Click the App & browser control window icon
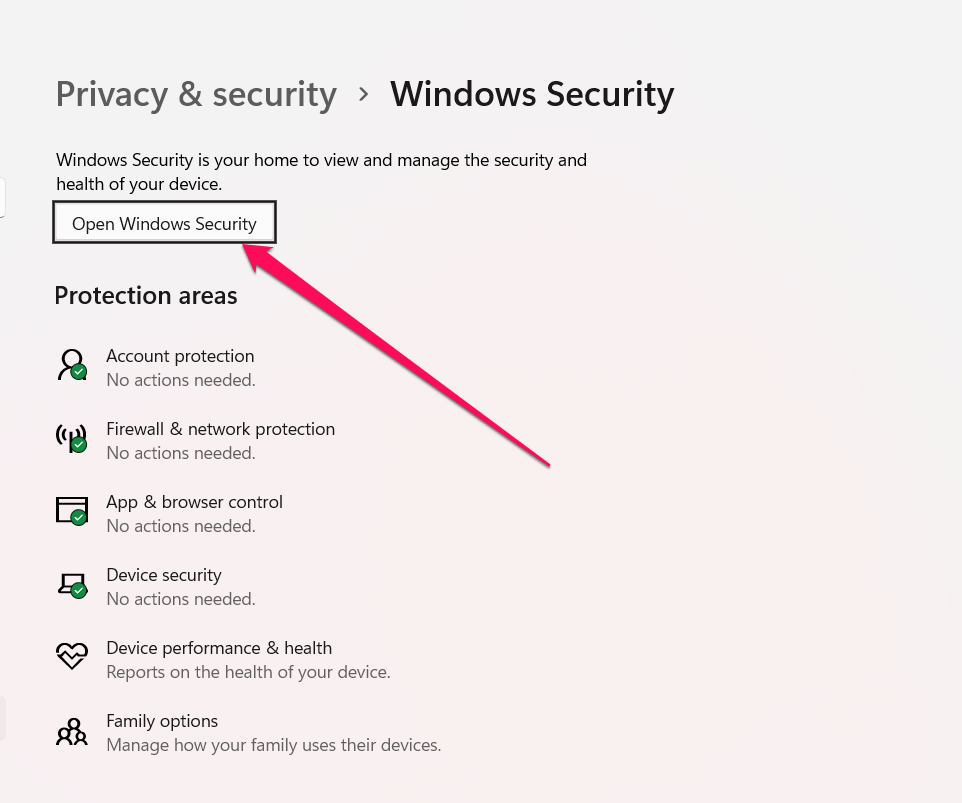The image size is (962, 803). point(72,511)
